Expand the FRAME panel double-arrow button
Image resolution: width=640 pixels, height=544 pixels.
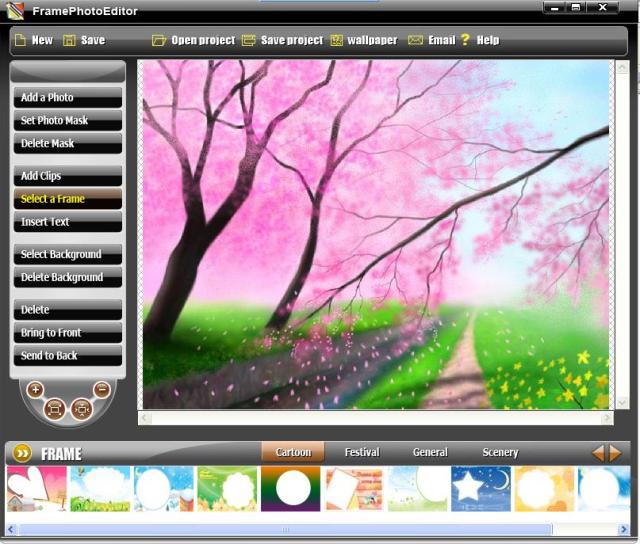[22, 453]
